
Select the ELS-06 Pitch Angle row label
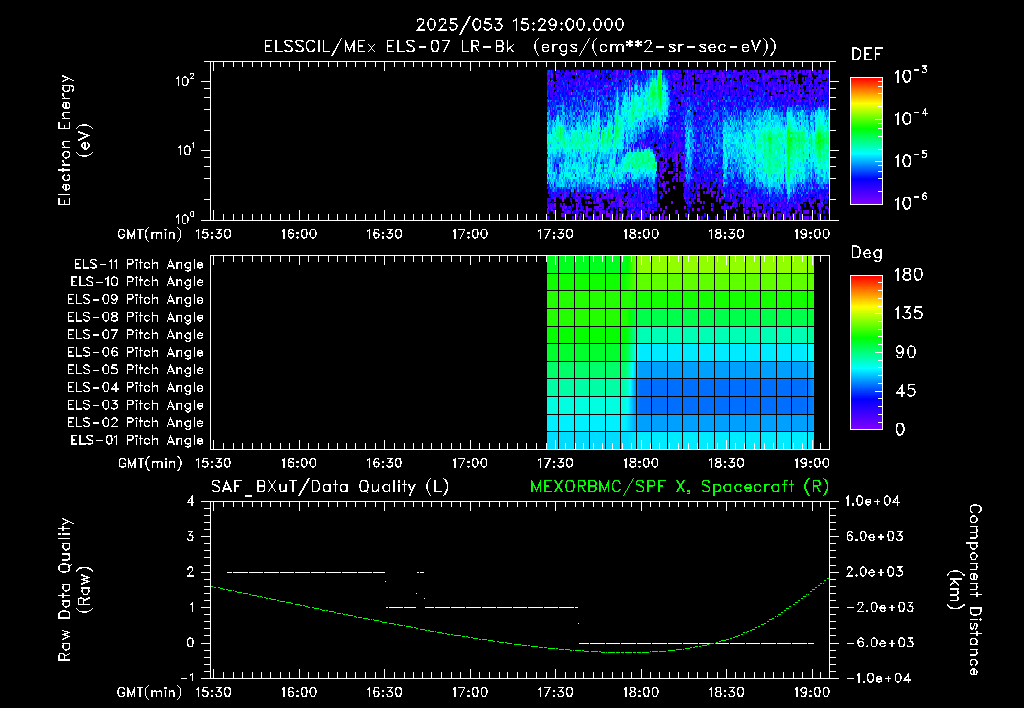(136, 353)
